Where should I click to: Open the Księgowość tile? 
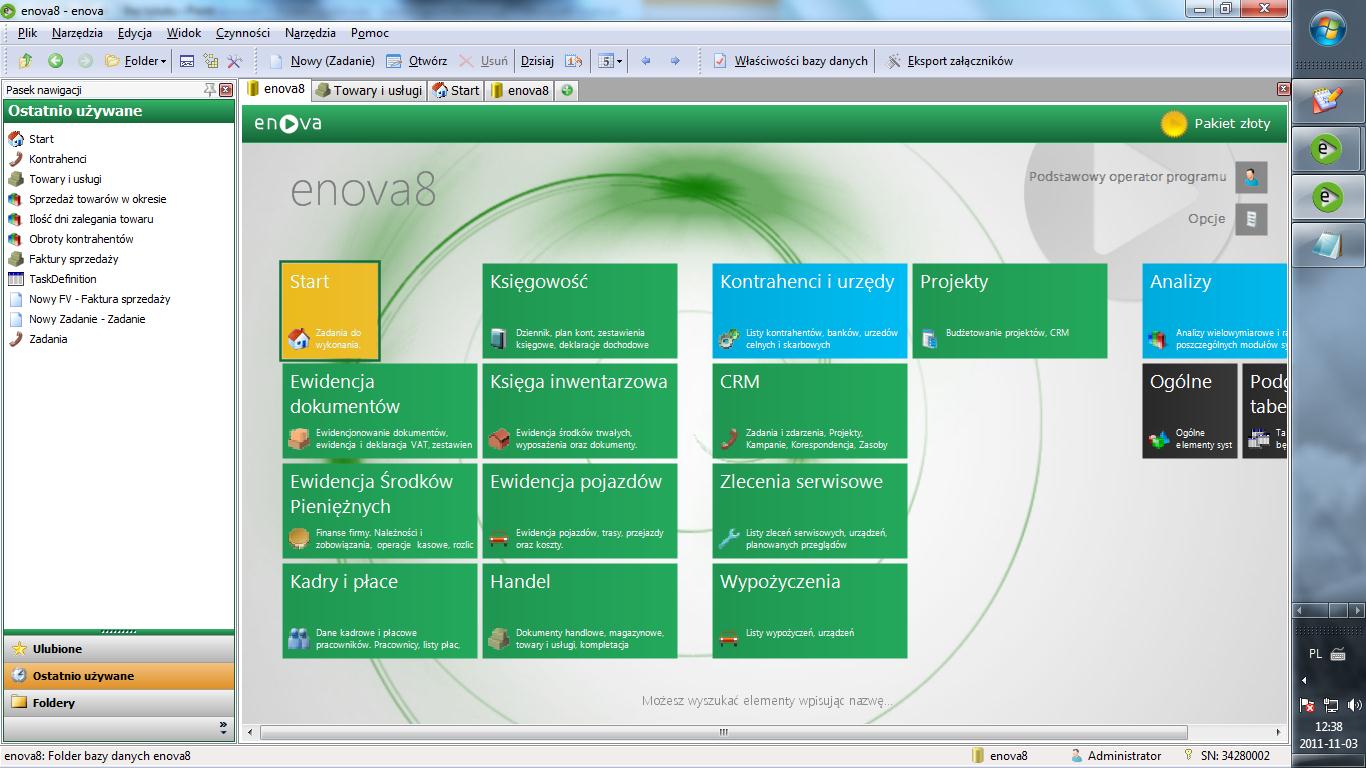(580, 311)
